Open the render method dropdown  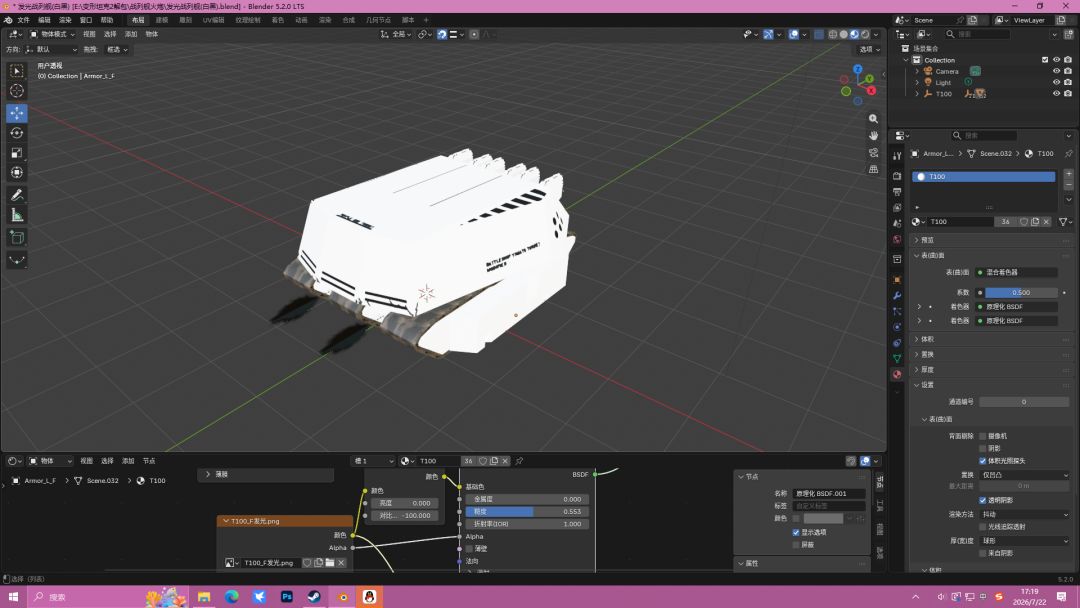[x=1024, y=514]
